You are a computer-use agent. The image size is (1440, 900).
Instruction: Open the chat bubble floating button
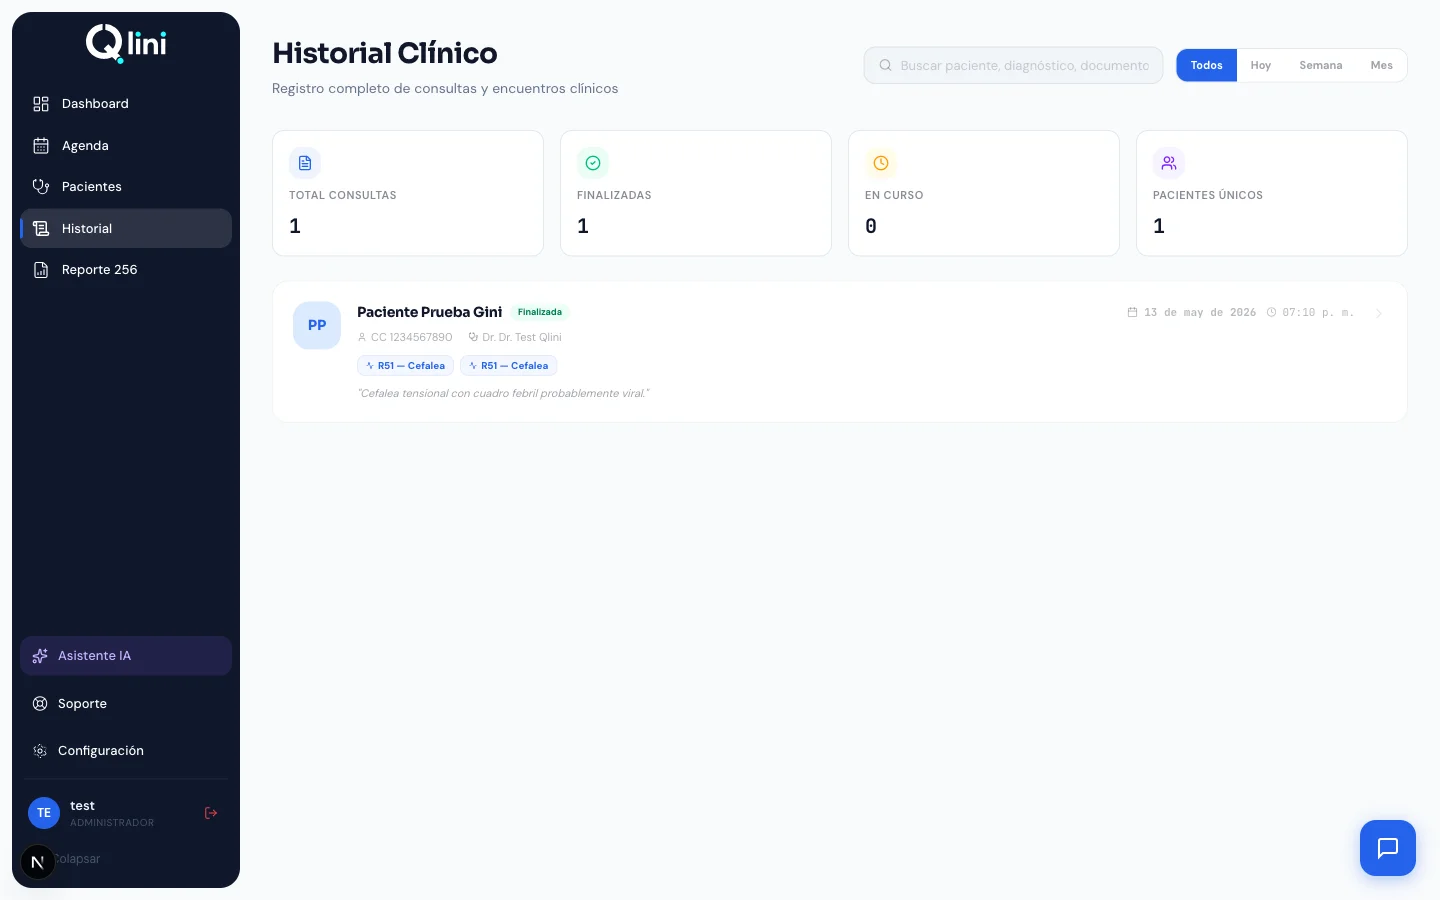[x=1388, y=848]
